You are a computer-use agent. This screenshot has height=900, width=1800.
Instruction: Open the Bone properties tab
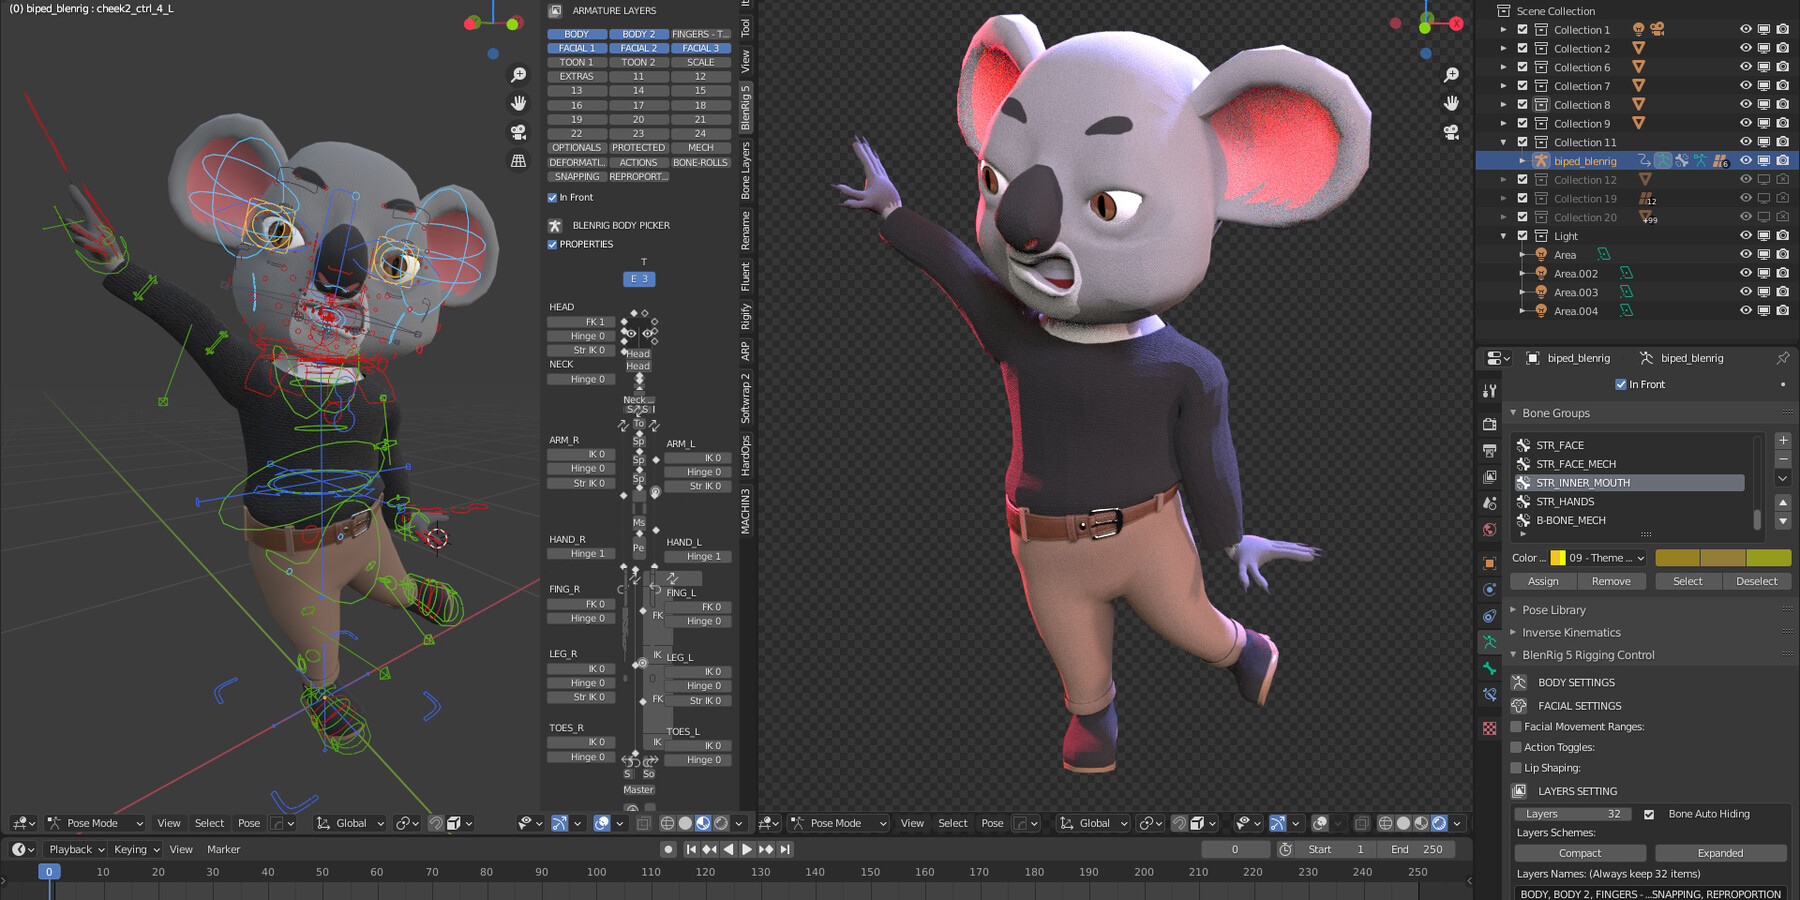(1490, 668)
